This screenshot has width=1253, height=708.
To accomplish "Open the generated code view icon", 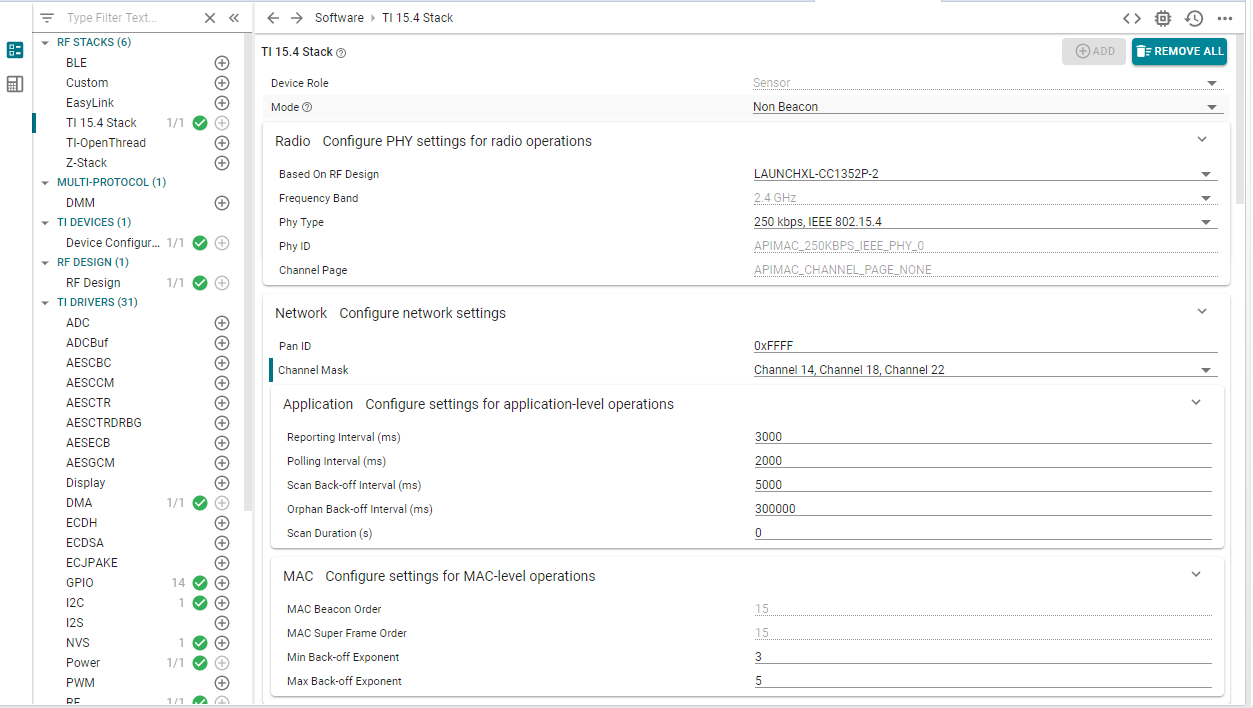I will [x=1131, y=18].
